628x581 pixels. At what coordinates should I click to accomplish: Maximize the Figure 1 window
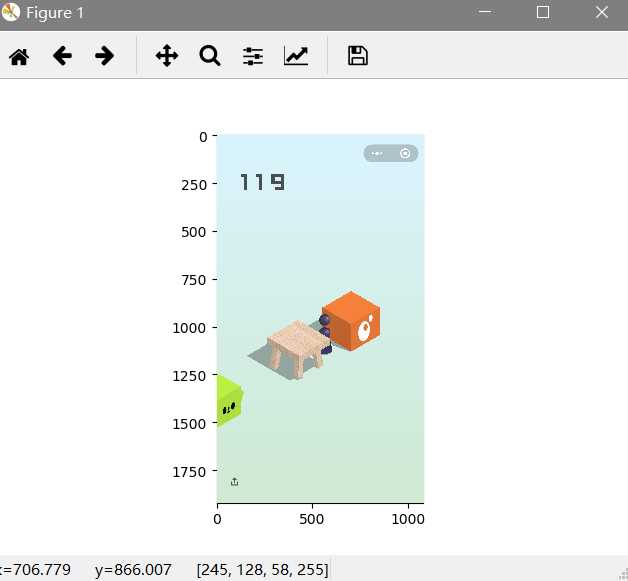(x=543, y=12)
